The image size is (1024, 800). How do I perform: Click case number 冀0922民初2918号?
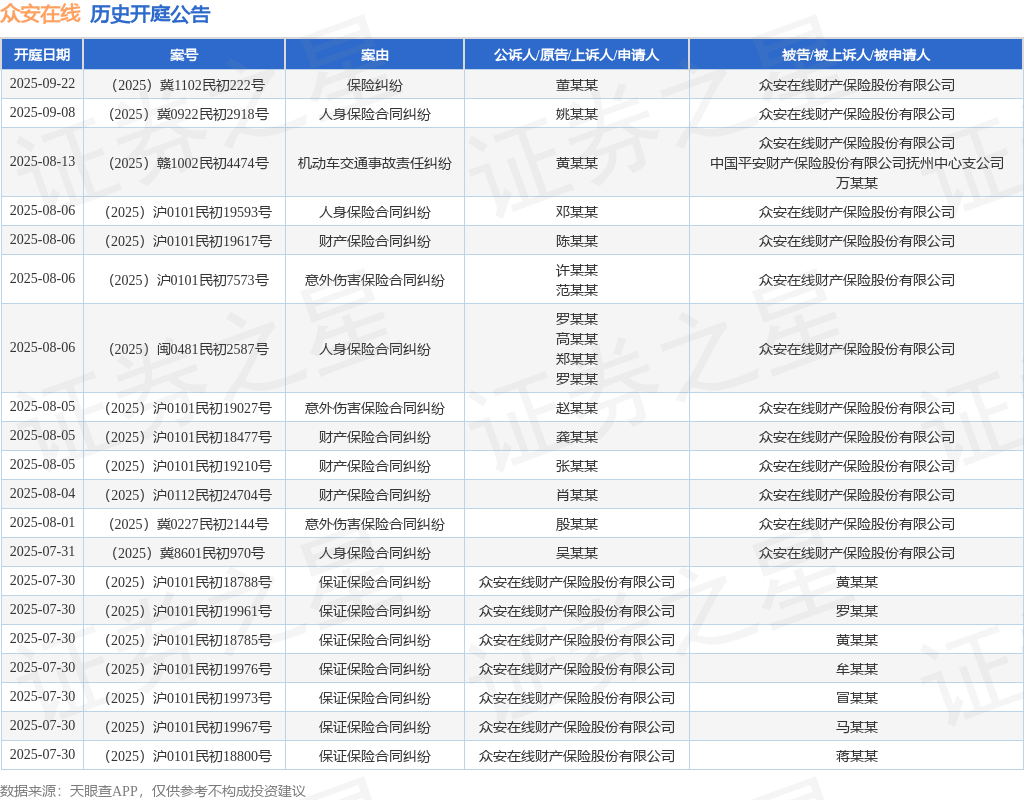pyautogui.click(x=188, y=114)
